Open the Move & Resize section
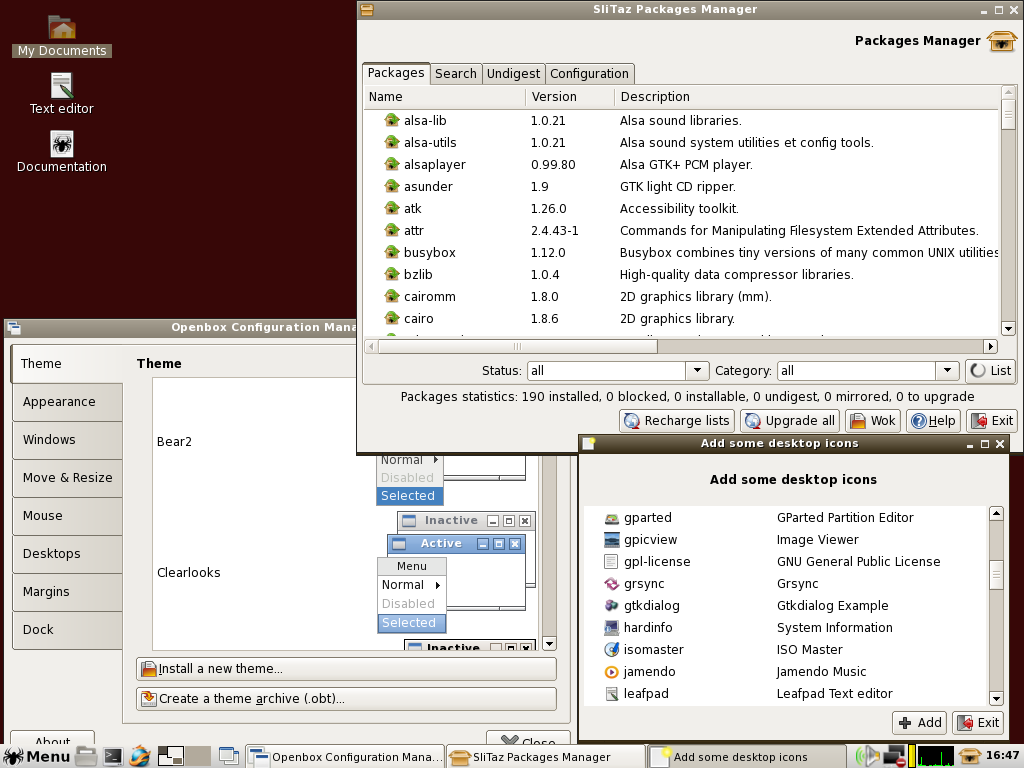 coord(67,478)
